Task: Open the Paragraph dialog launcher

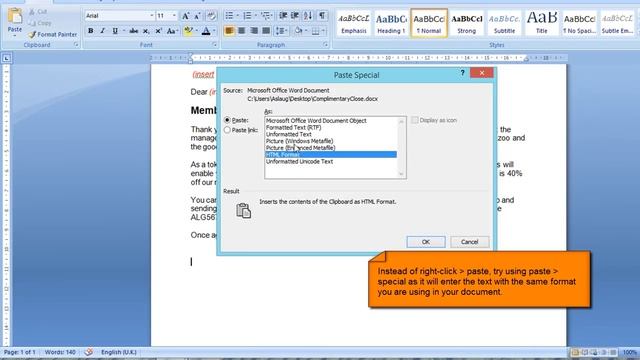Action: (326, 45)
